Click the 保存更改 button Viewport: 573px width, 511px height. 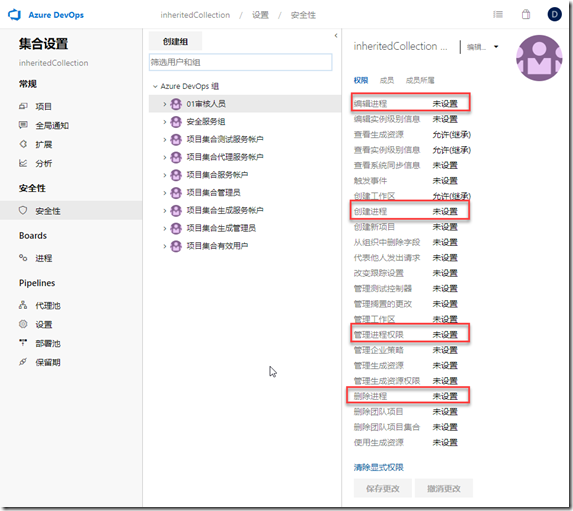383,488
